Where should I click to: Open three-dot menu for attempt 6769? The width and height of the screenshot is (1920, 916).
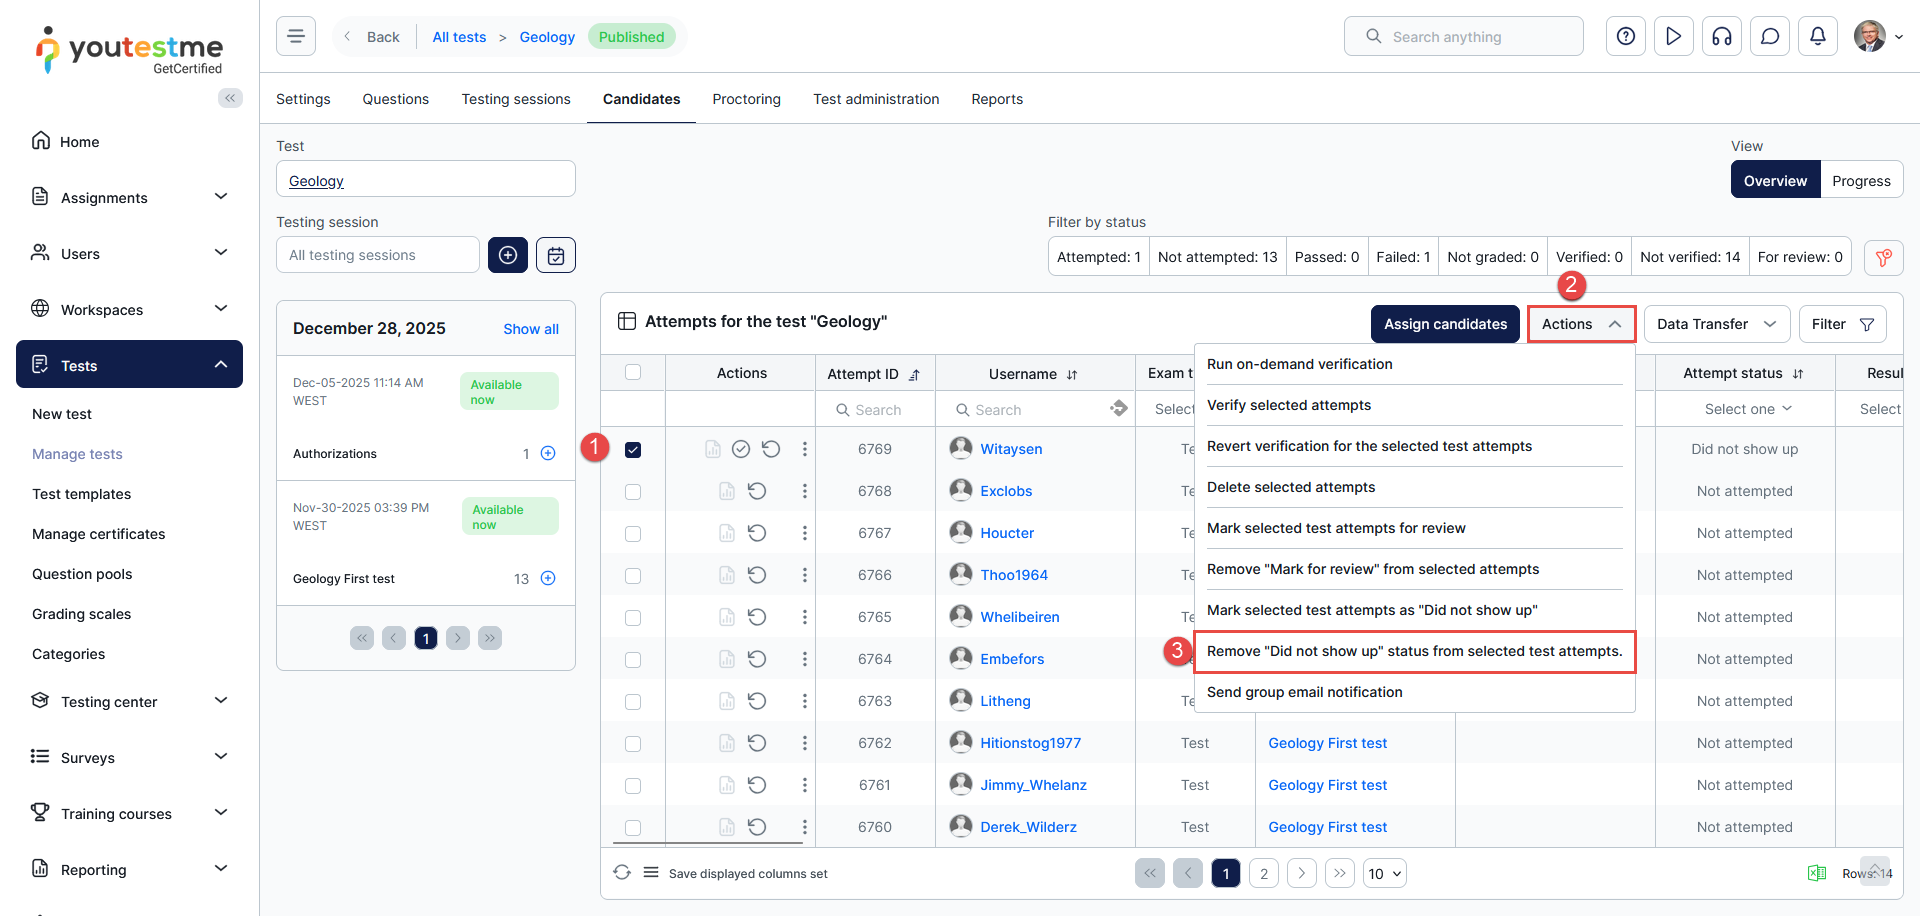coord(804,450)
